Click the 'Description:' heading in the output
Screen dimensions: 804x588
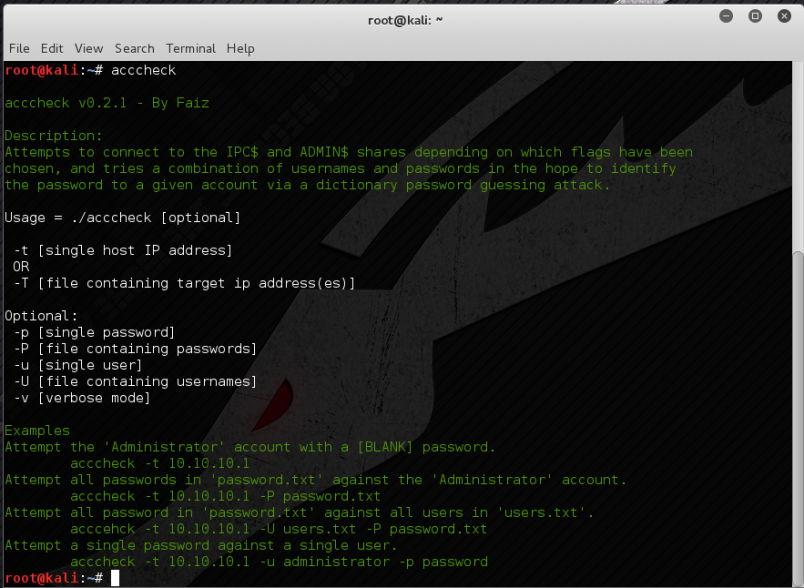(x=53, y=136)
